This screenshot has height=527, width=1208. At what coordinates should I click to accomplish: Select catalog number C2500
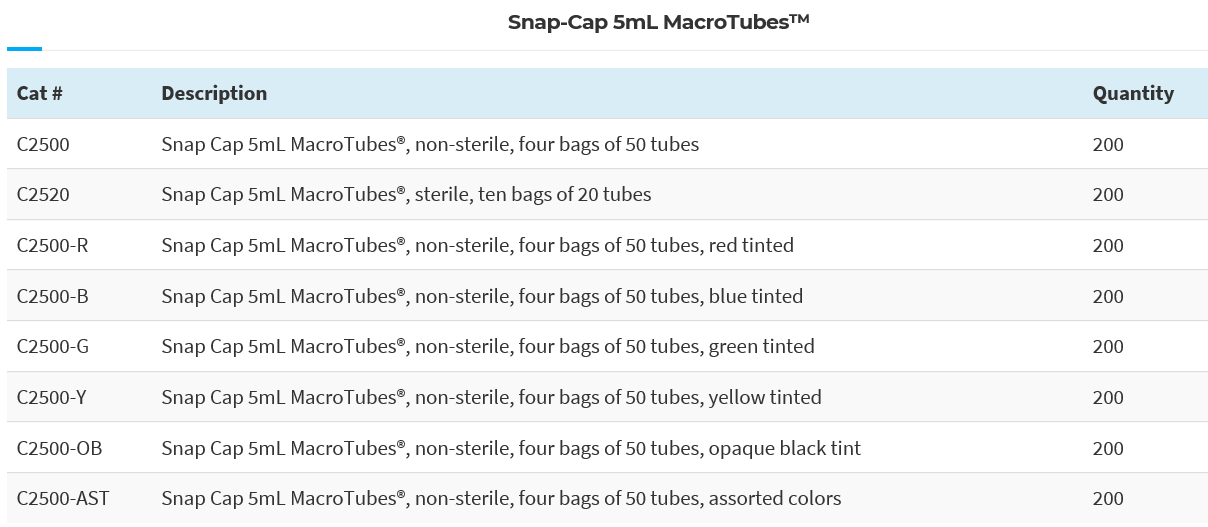tap(43, 145)
